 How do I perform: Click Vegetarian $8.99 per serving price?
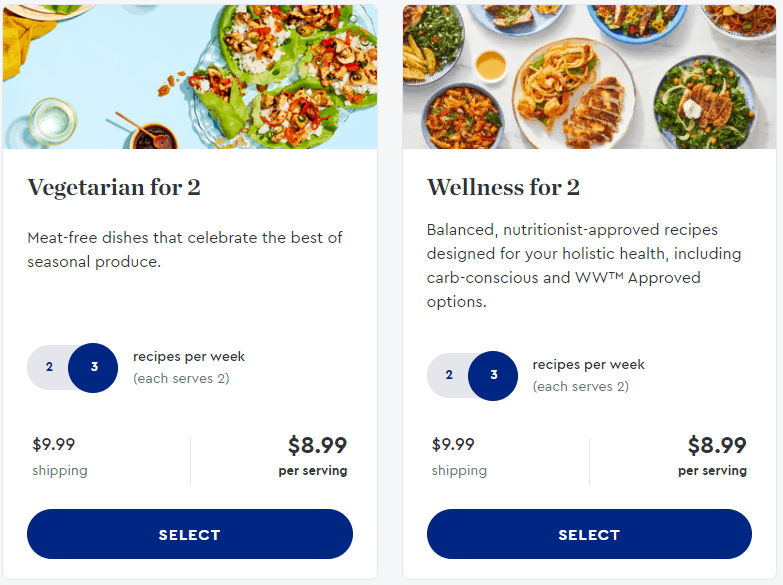pyautogui.click(x=317, y=445)
